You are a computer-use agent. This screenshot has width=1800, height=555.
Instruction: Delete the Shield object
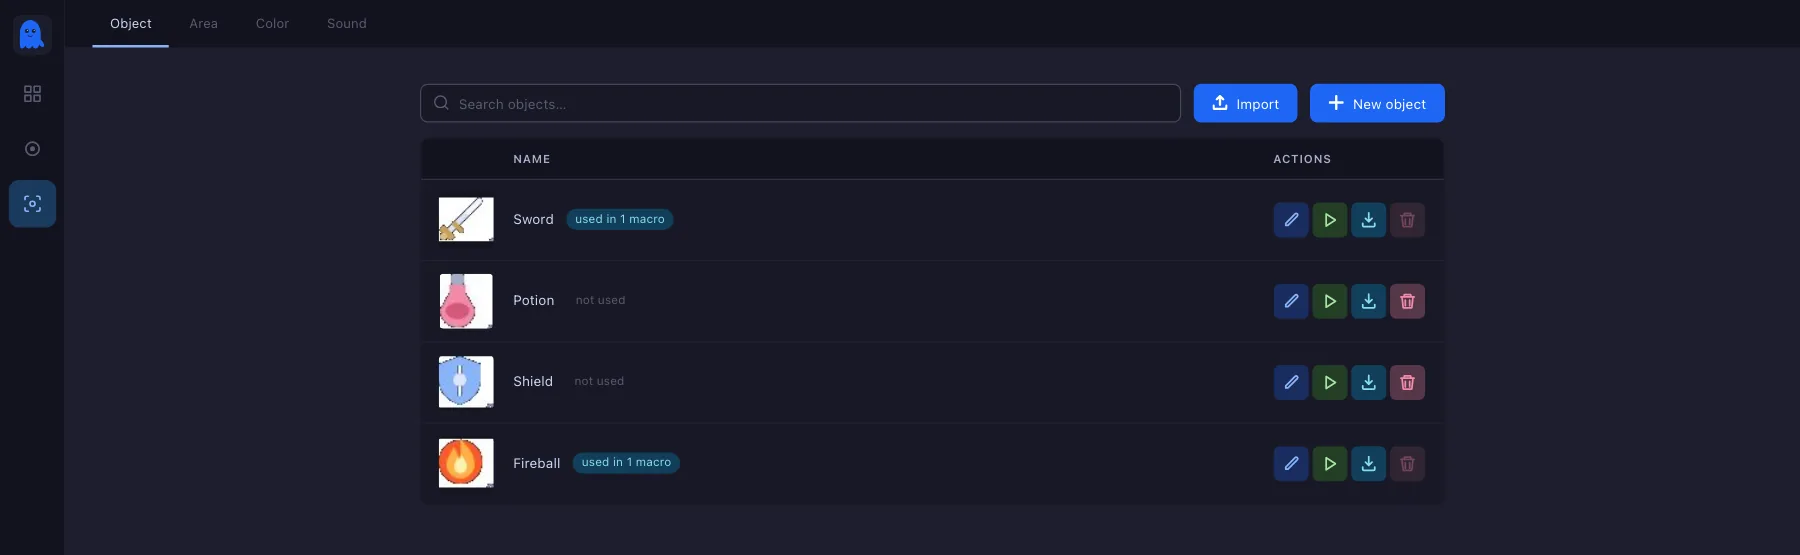click(x=1407, y=382)
